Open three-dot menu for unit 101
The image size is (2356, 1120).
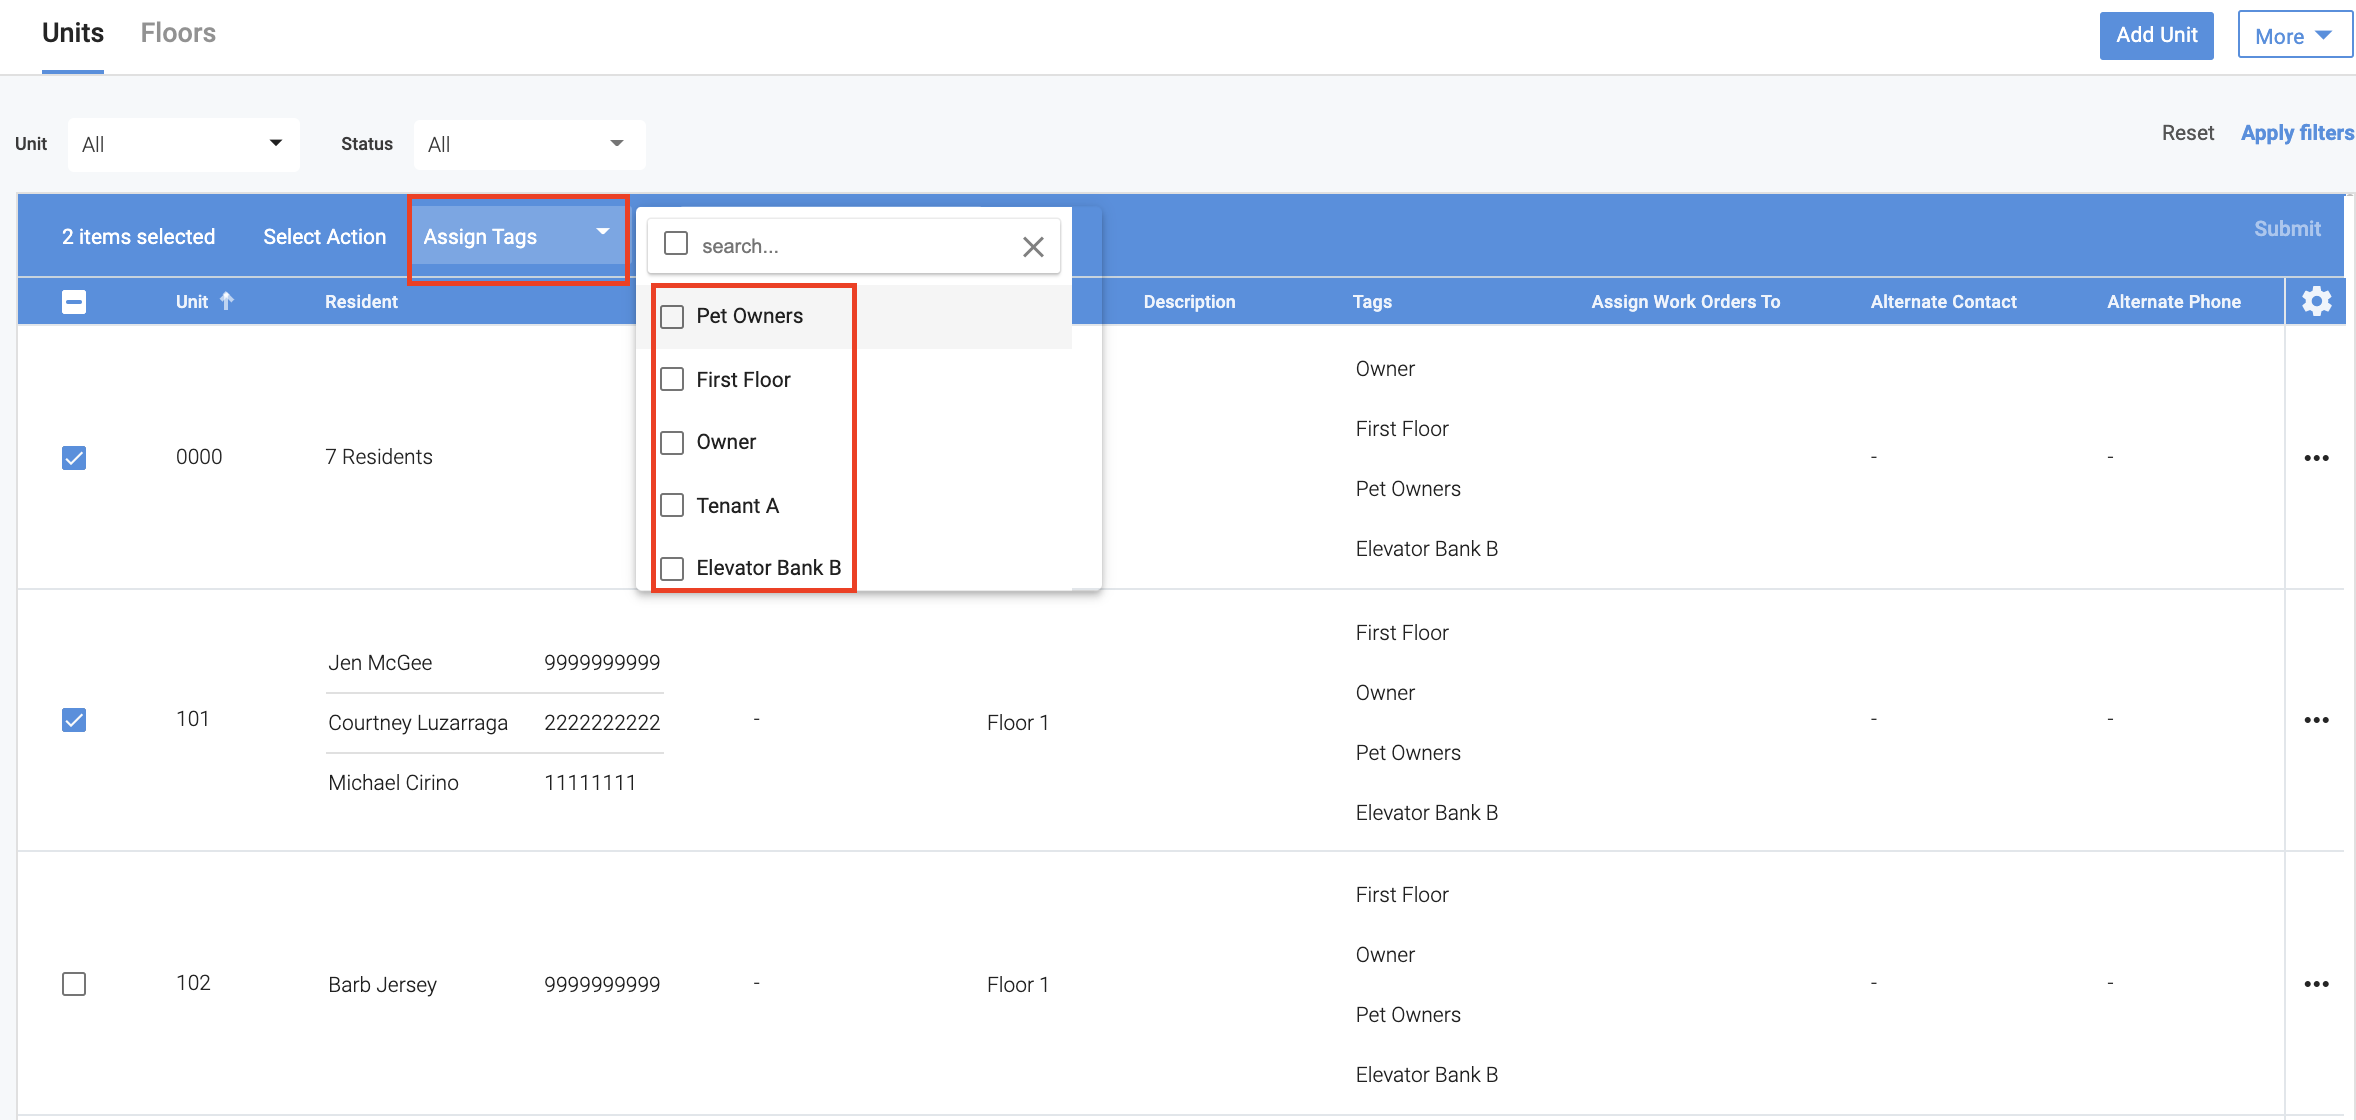point(2316,720)
